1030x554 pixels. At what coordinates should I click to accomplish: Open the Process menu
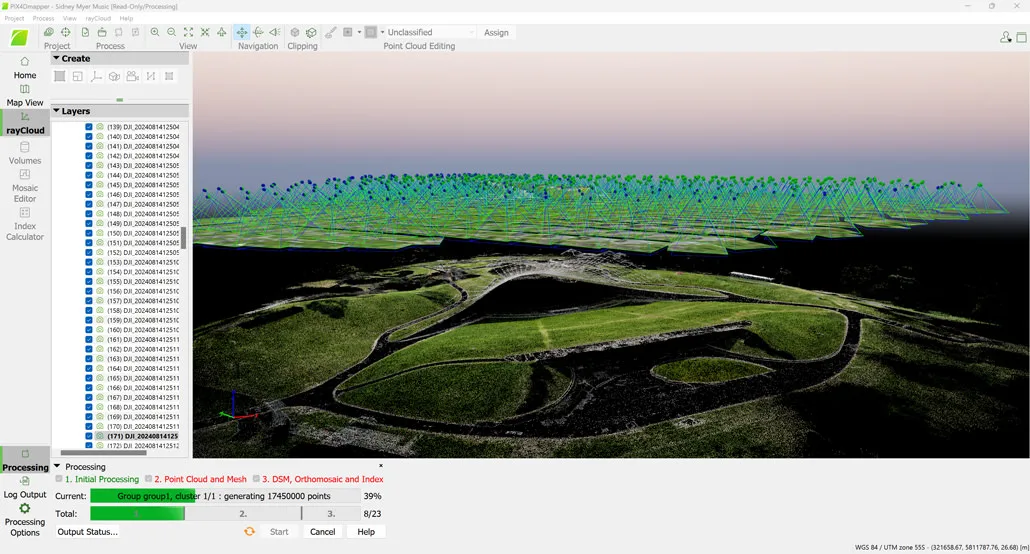pyautogui.click(x=43, y=18)
